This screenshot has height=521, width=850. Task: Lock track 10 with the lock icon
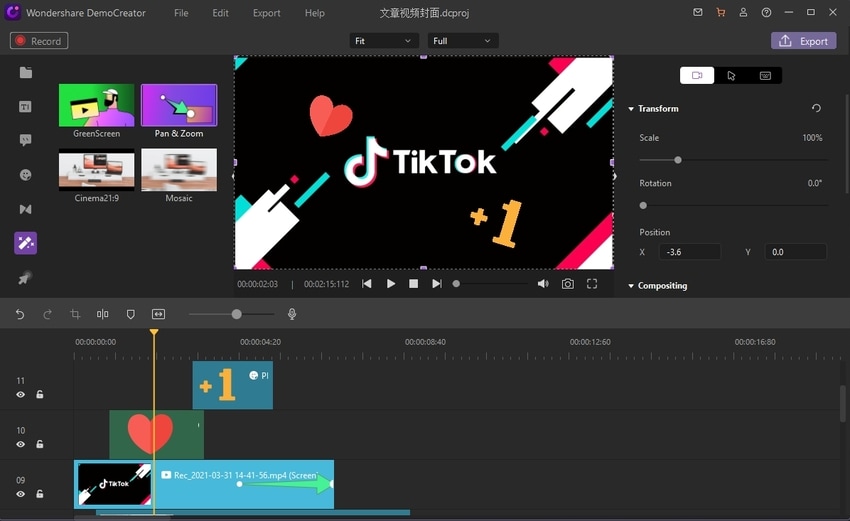[40, 444]
